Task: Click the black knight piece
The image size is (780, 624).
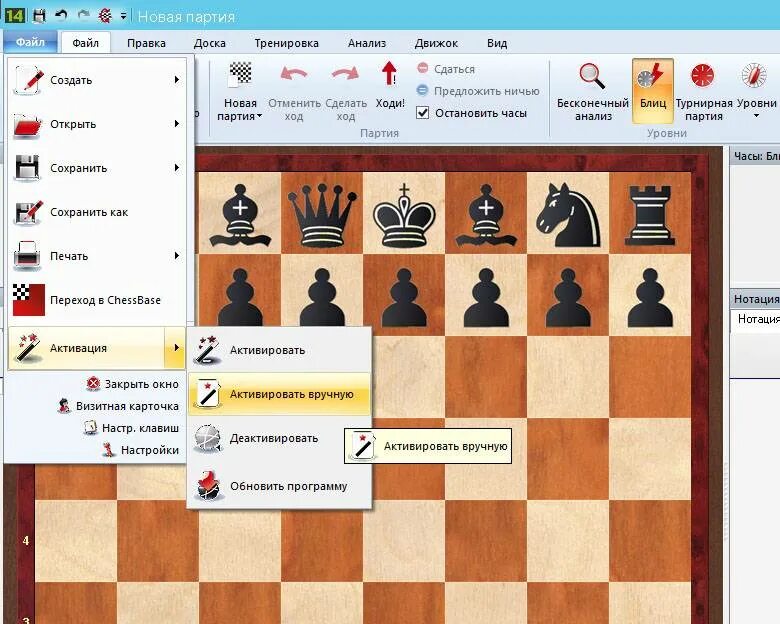Action: (568, 214)
